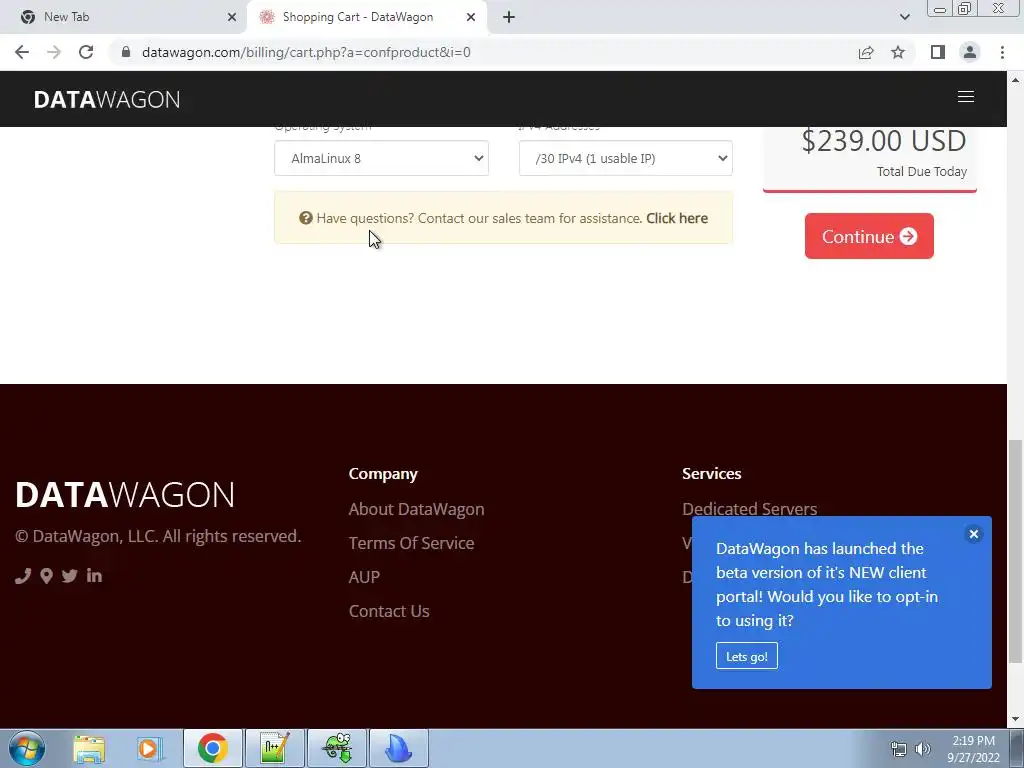Open the /30 IPv4 addresses dropdown

pos(626,158)
